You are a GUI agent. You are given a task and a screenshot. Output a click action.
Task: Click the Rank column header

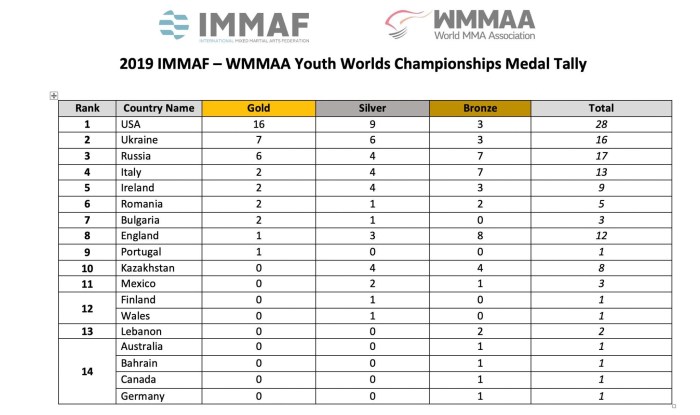click(87, 108)
